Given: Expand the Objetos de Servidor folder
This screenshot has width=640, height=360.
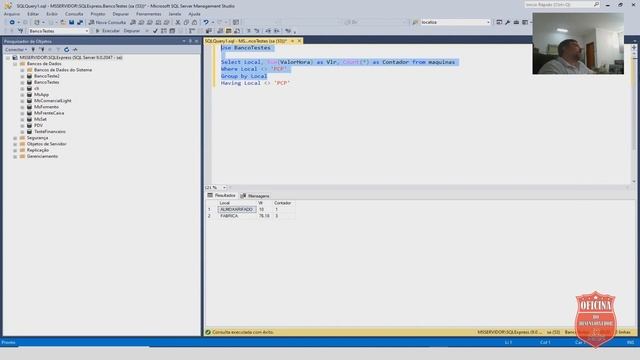Looking at the screenshot, I should click(15, 144).
